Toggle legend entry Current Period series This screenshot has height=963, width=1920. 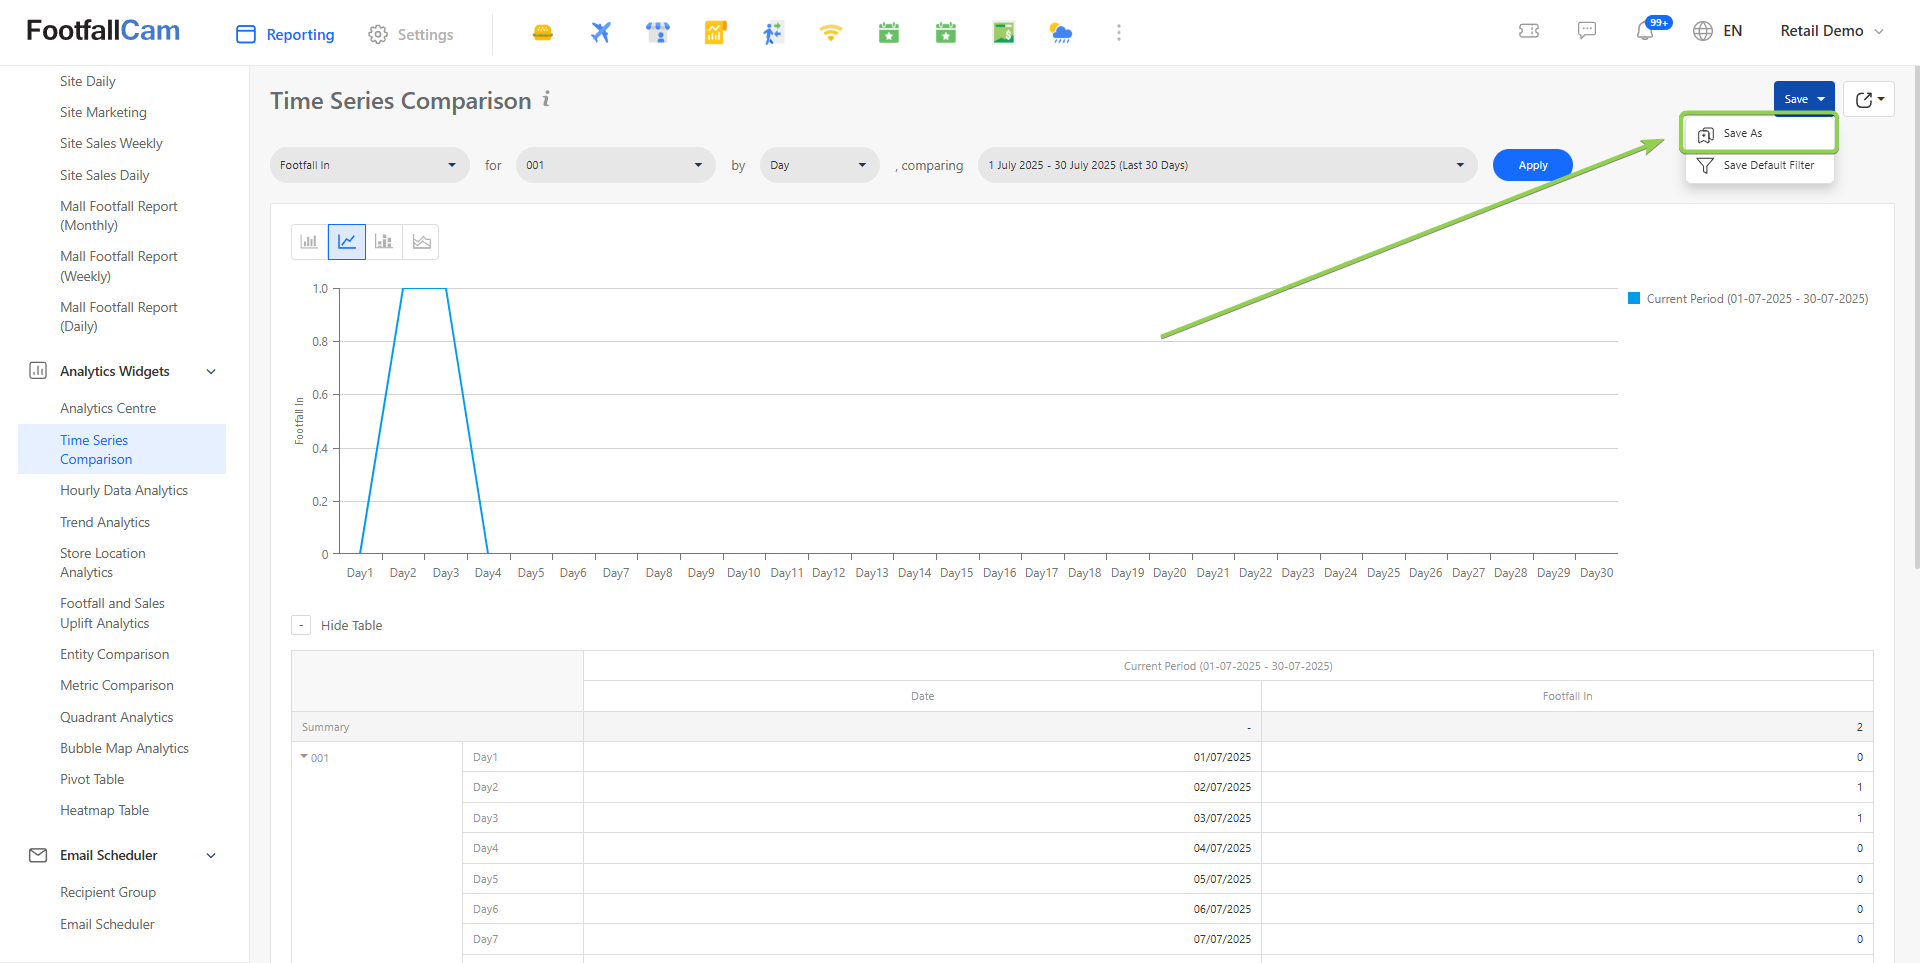(1747, 299)
